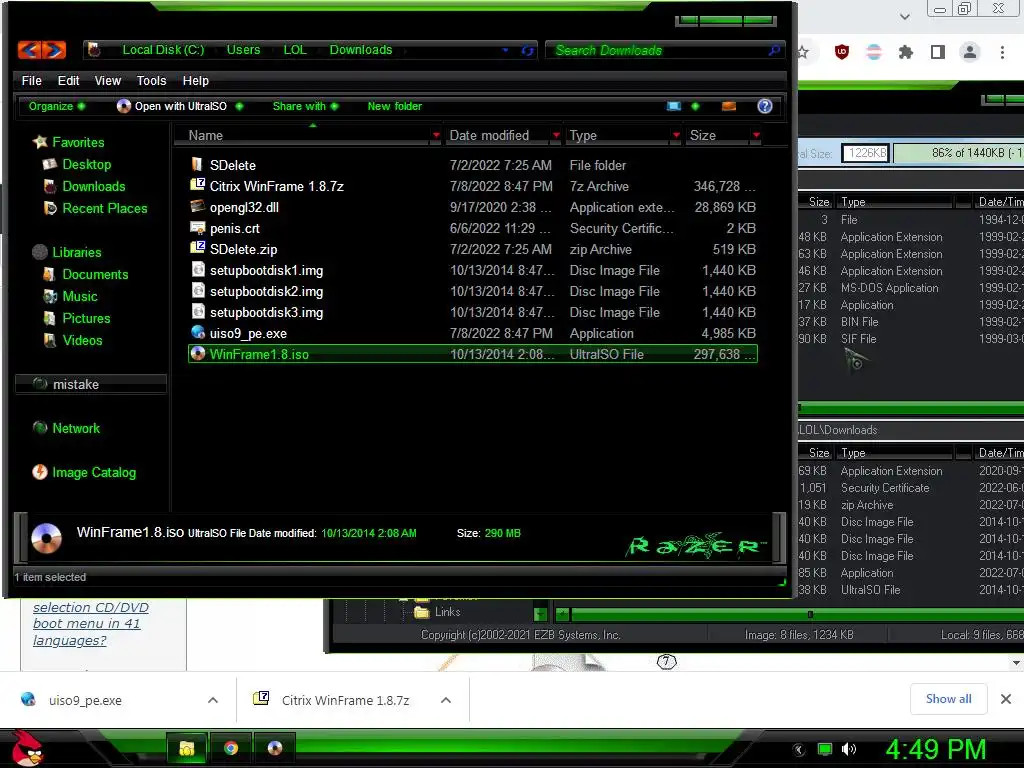Click New folder in the toolbar

point(394,106)
